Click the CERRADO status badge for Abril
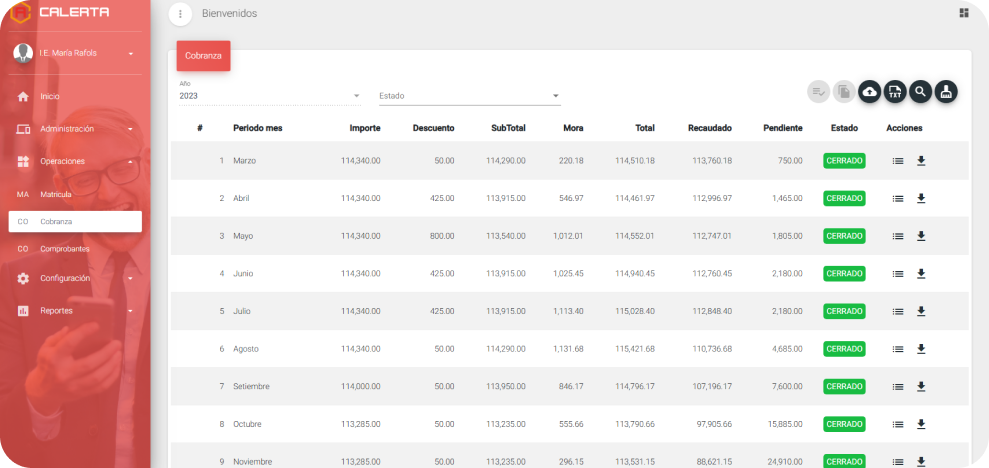 [x=844, y=198]
